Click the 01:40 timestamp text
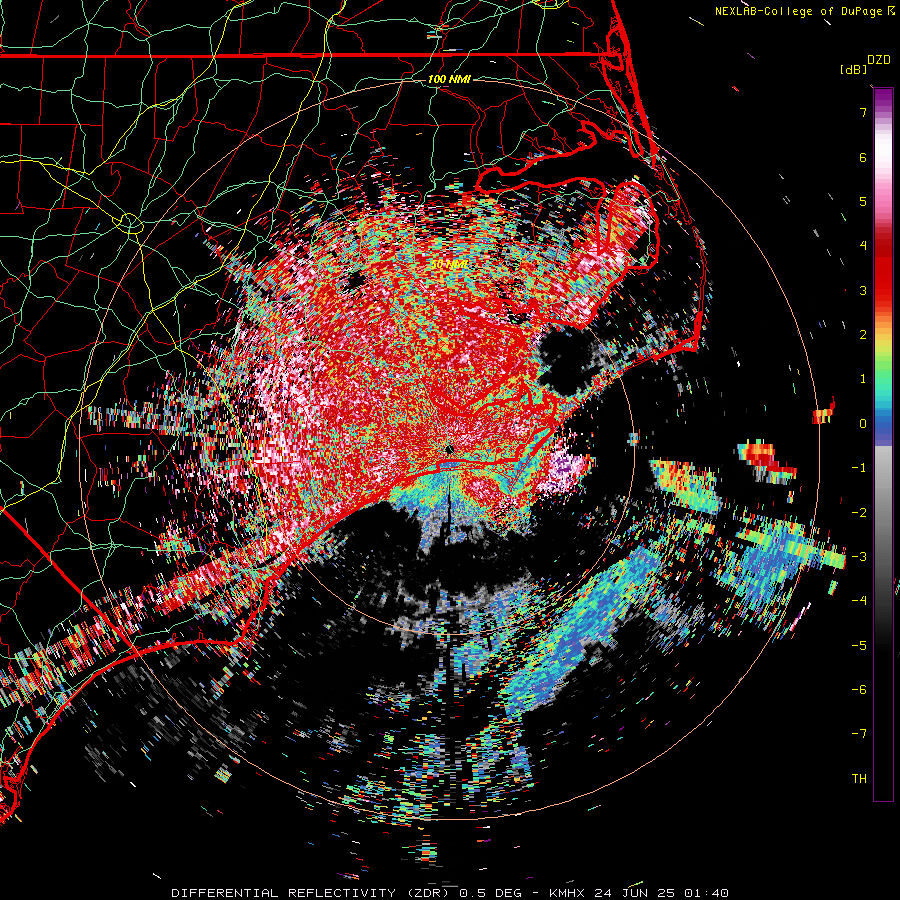 707,893
